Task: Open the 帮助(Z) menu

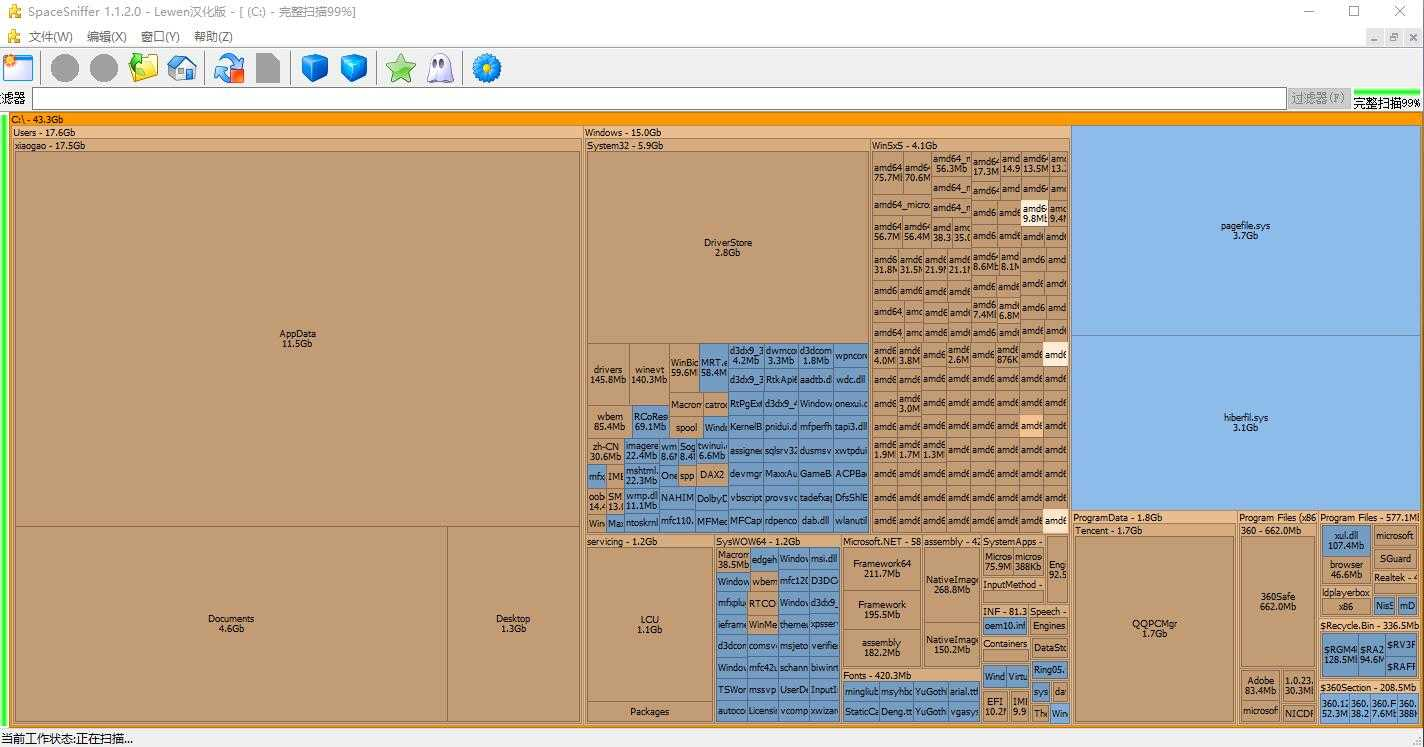Action: pos(213,37)
